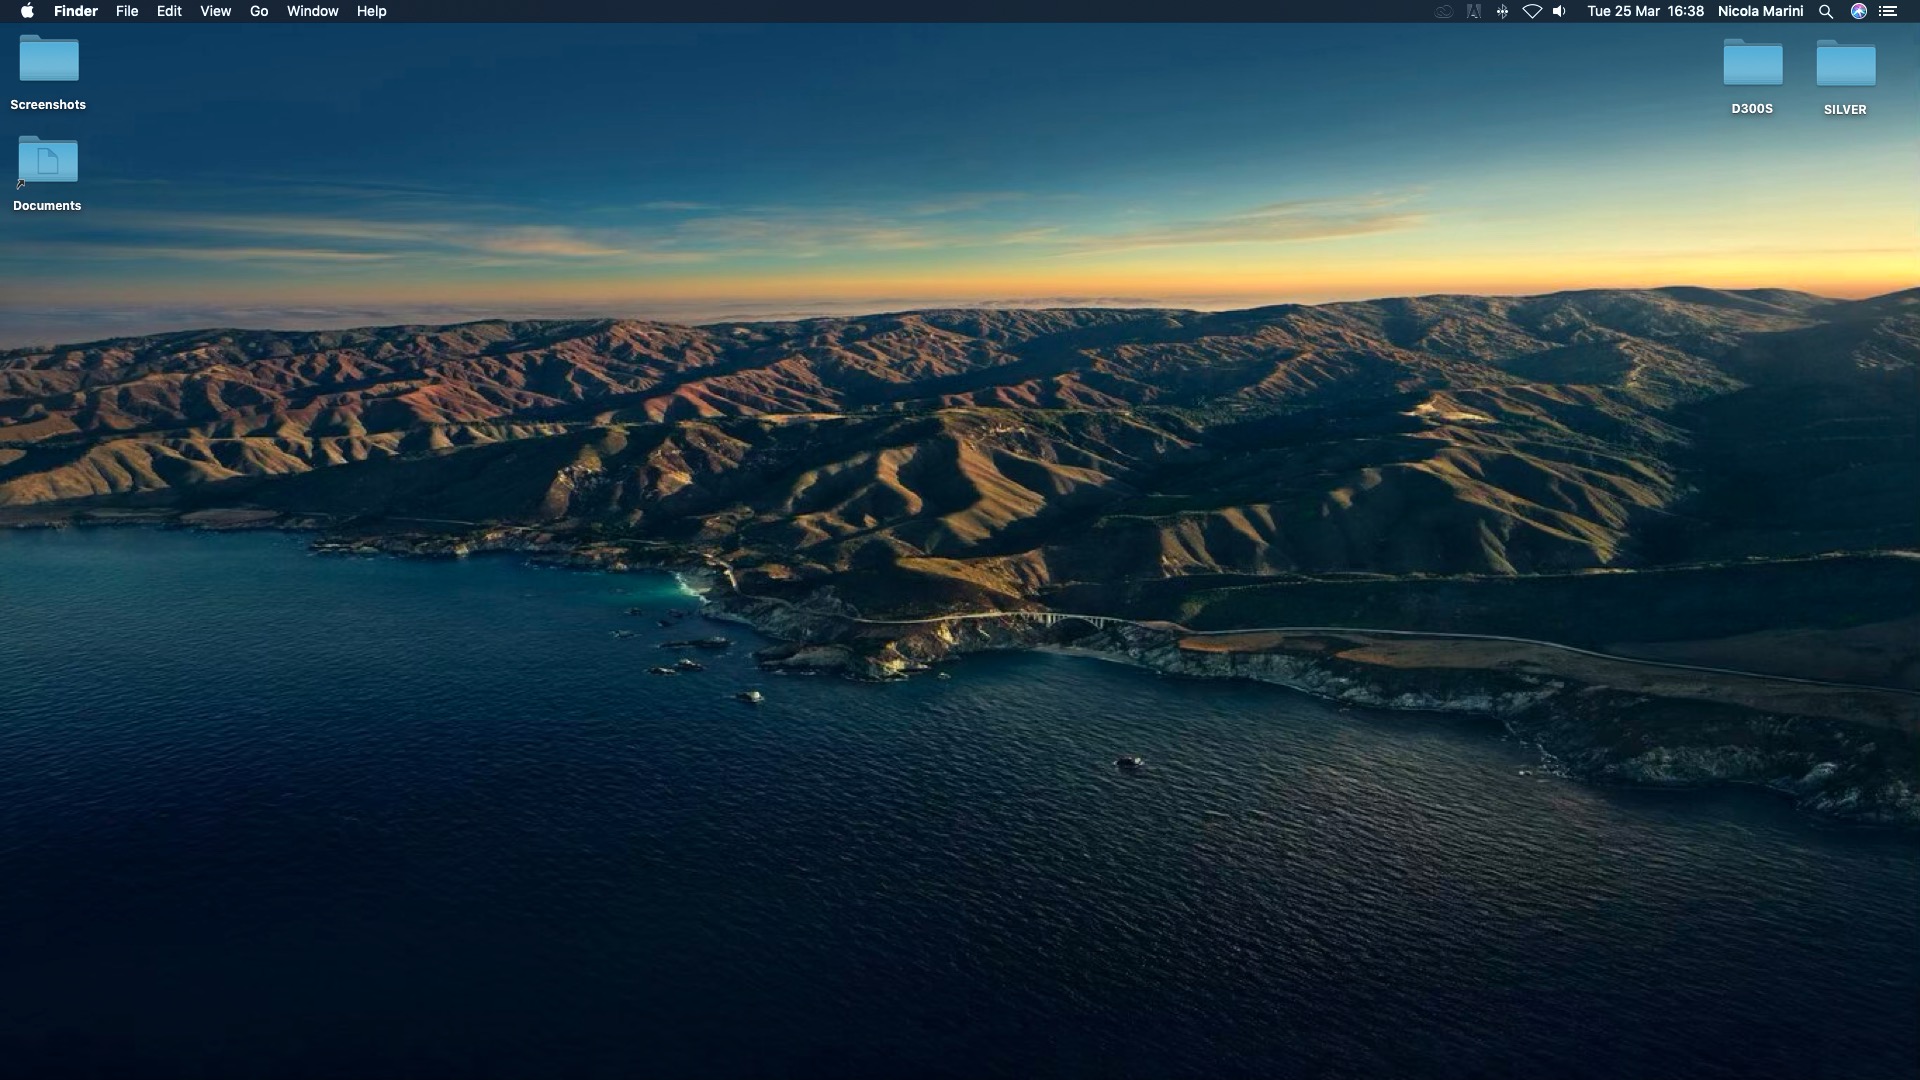The image size is (1920, 1080).
Task: Open the Finder application menu
Action: click(x=76, y=11)
